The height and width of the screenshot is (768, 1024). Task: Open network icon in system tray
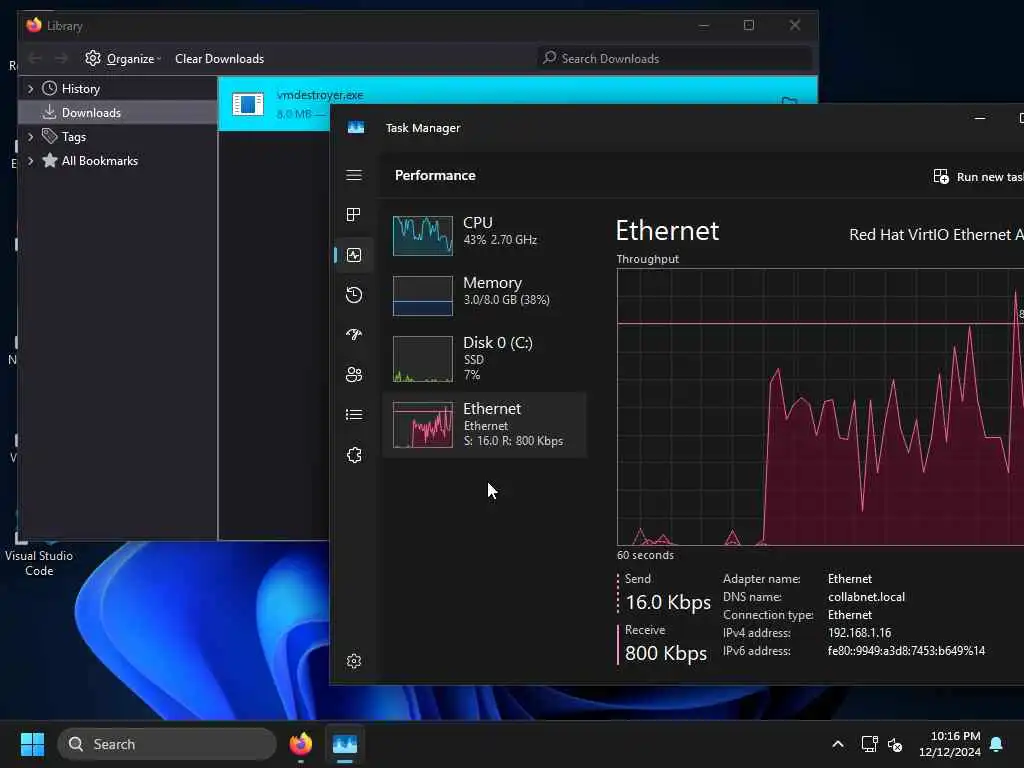(x=869, y=744)
